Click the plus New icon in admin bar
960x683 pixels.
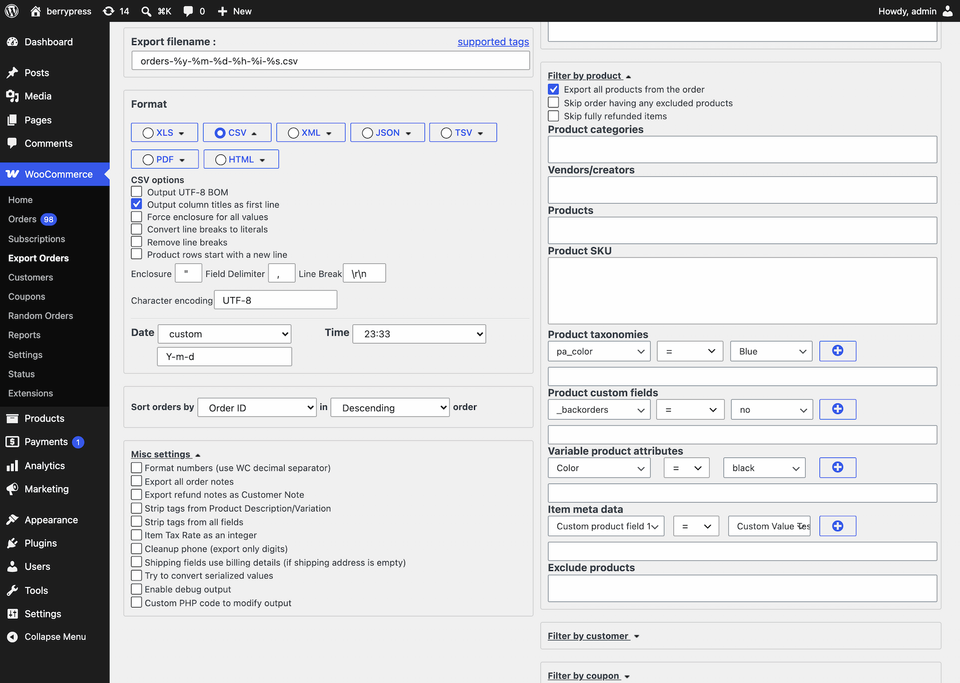[222, 11]
